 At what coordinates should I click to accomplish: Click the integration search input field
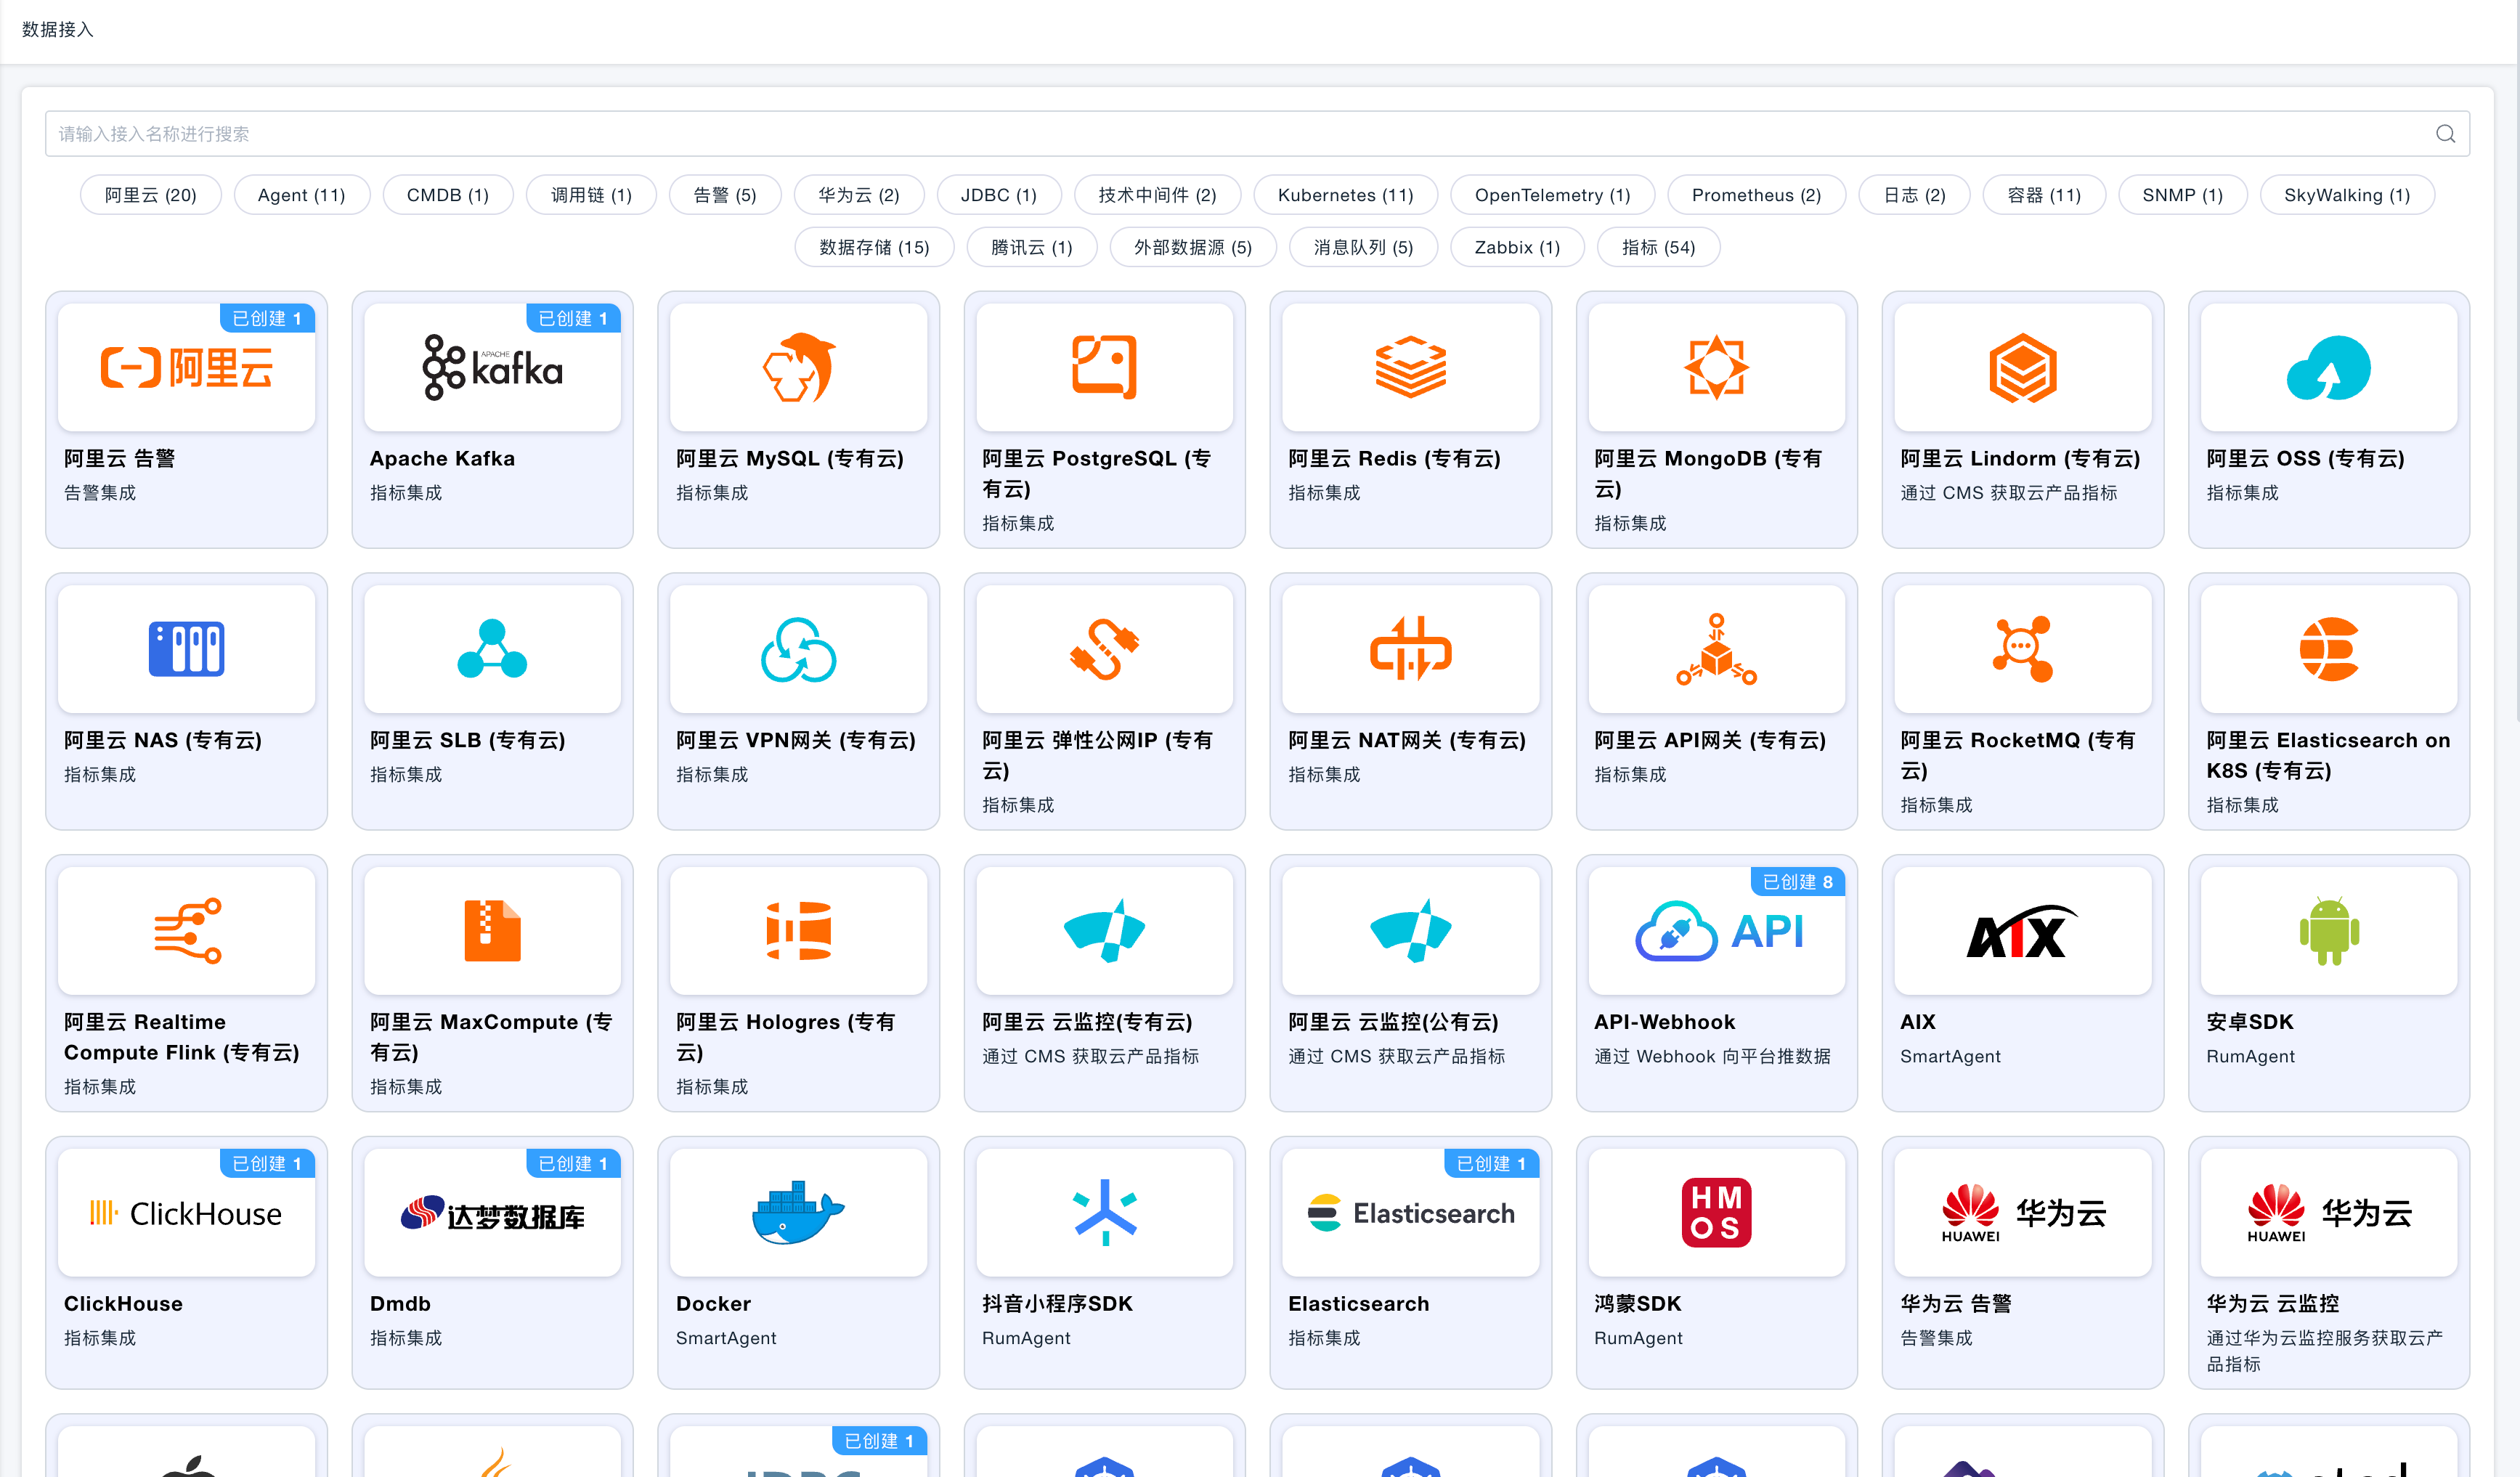pos(1200,133)
